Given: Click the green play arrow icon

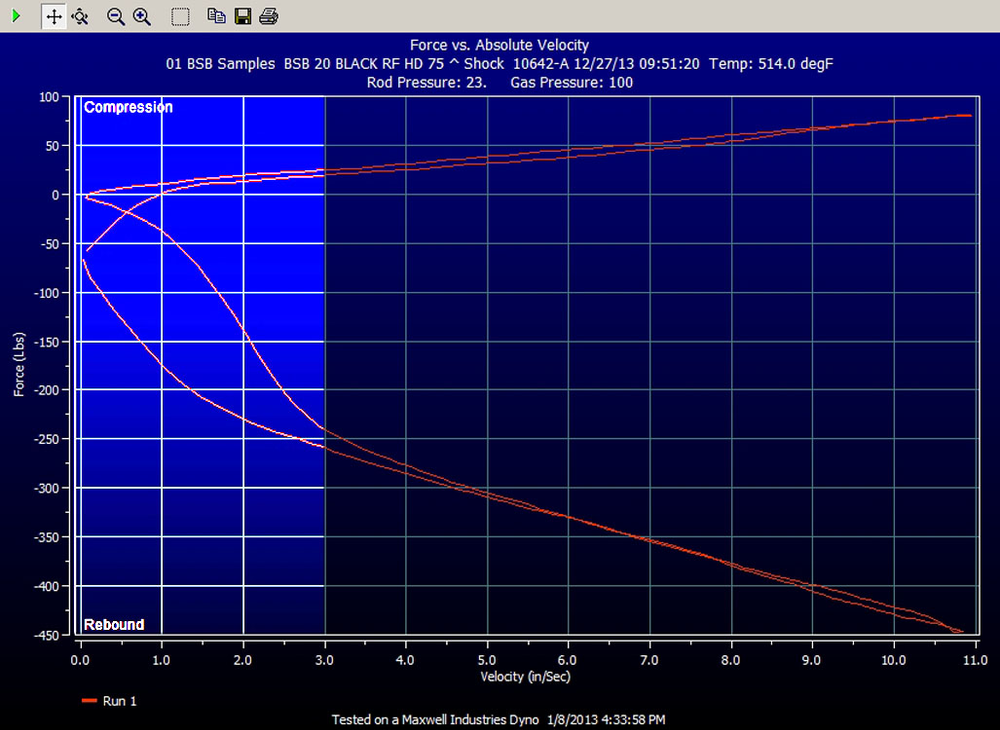Looking at the screenshot, I should pyautogui.click(x=17, y=16).
